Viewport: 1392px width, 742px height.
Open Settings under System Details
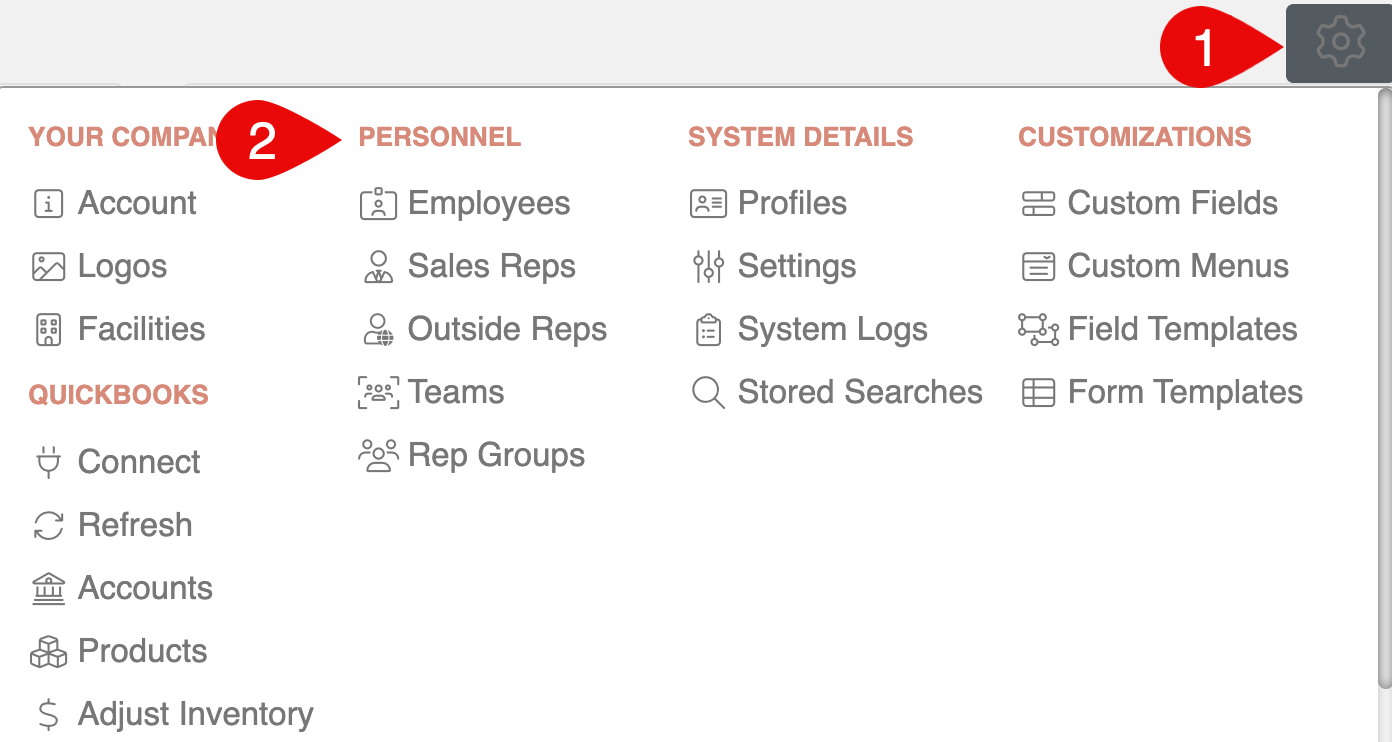pyautogui.click(x=797, y=267)
